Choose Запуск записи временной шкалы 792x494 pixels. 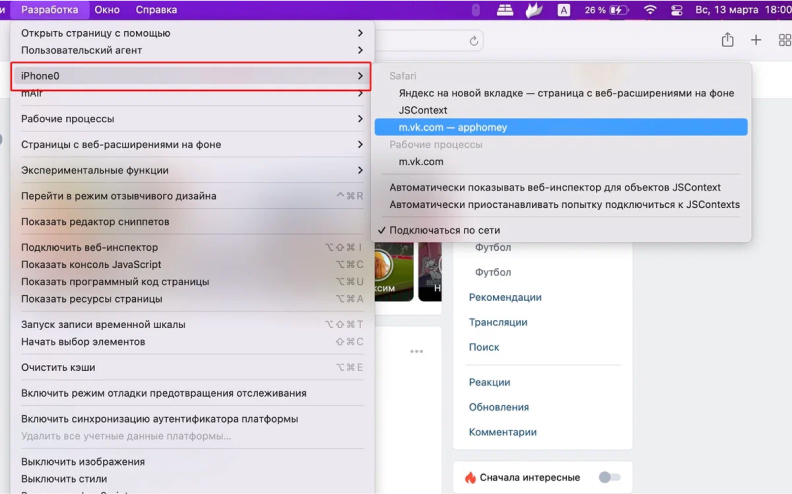tap(192, 325)
